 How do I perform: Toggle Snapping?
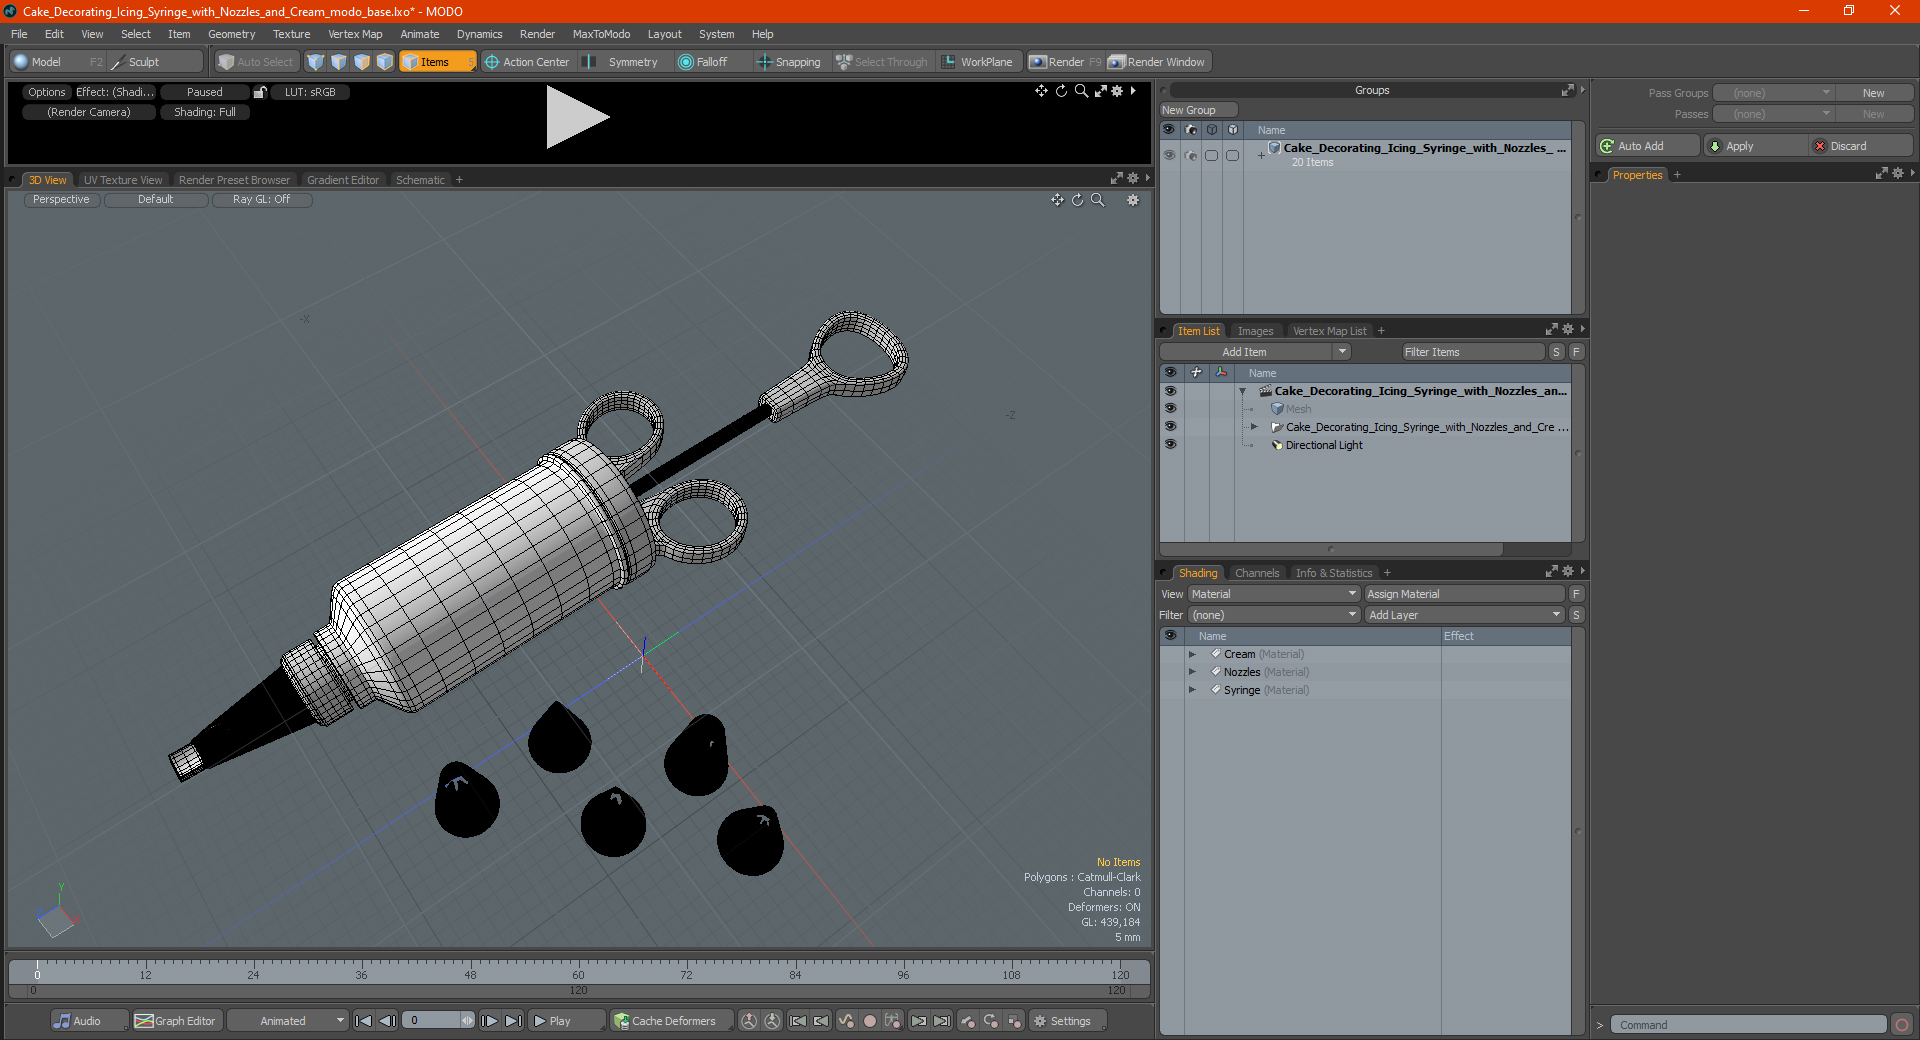click(x=789, y=62)
